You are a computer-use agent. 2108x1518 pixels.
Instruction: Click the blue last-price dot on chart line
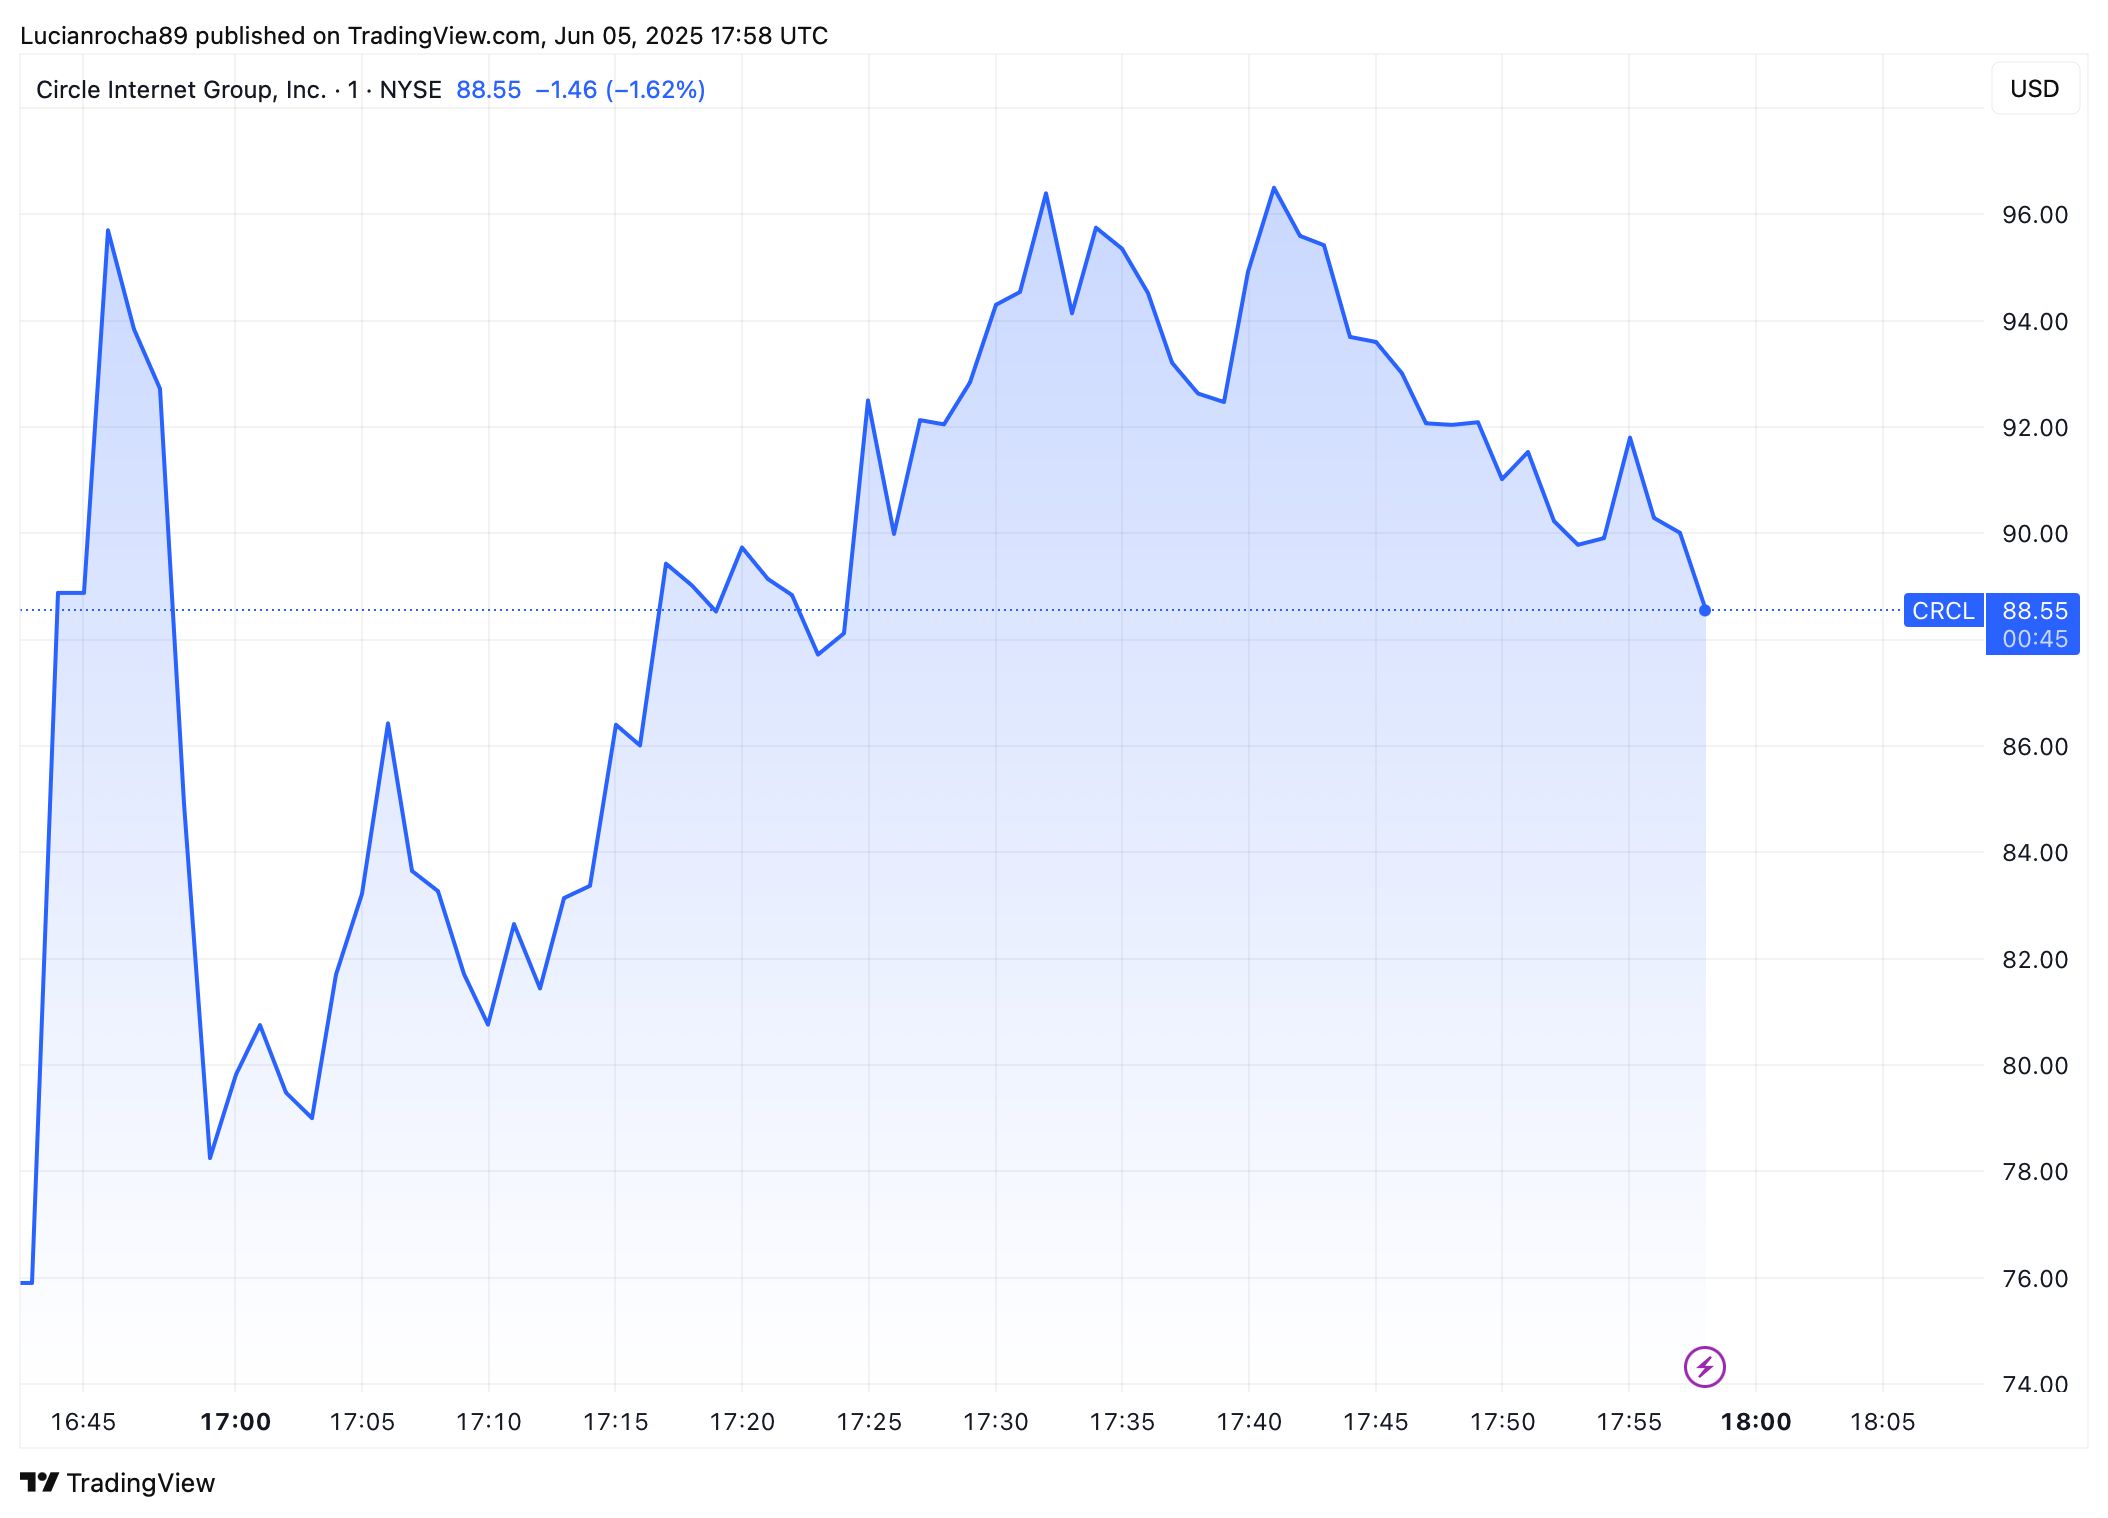pyautogui.click(x=1705, y=610)
